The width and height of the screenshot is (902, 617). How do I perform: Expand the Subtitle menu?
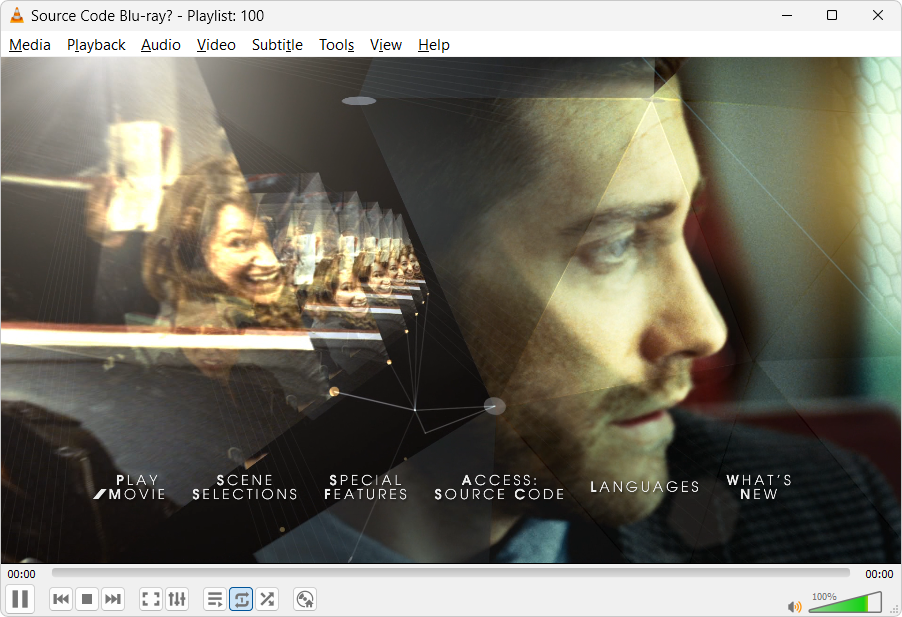coord(277,45)
